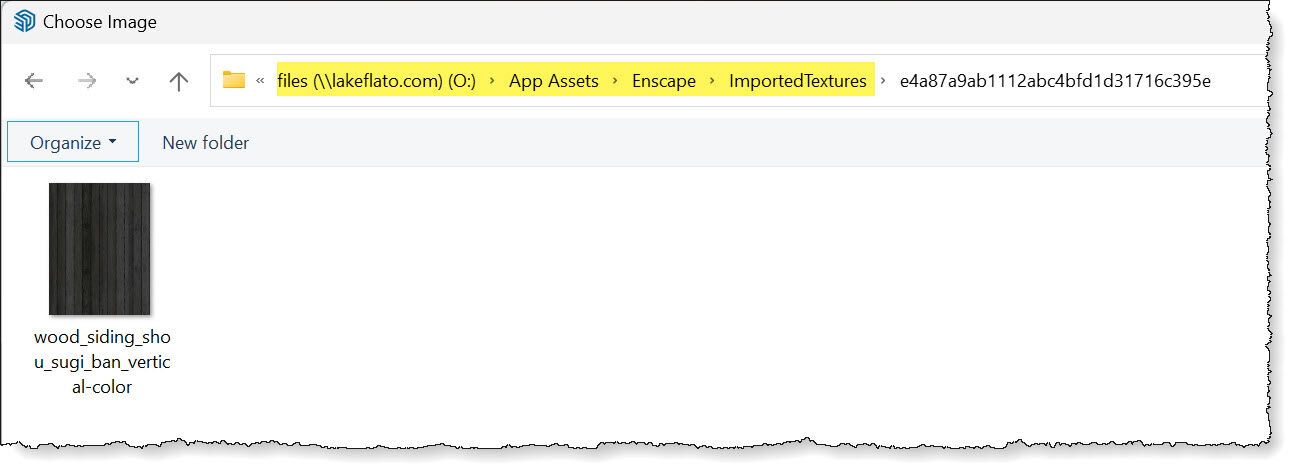1299x475 pixels.
Task: Expand the chevron after App Assets
Action: click(616, 81)
